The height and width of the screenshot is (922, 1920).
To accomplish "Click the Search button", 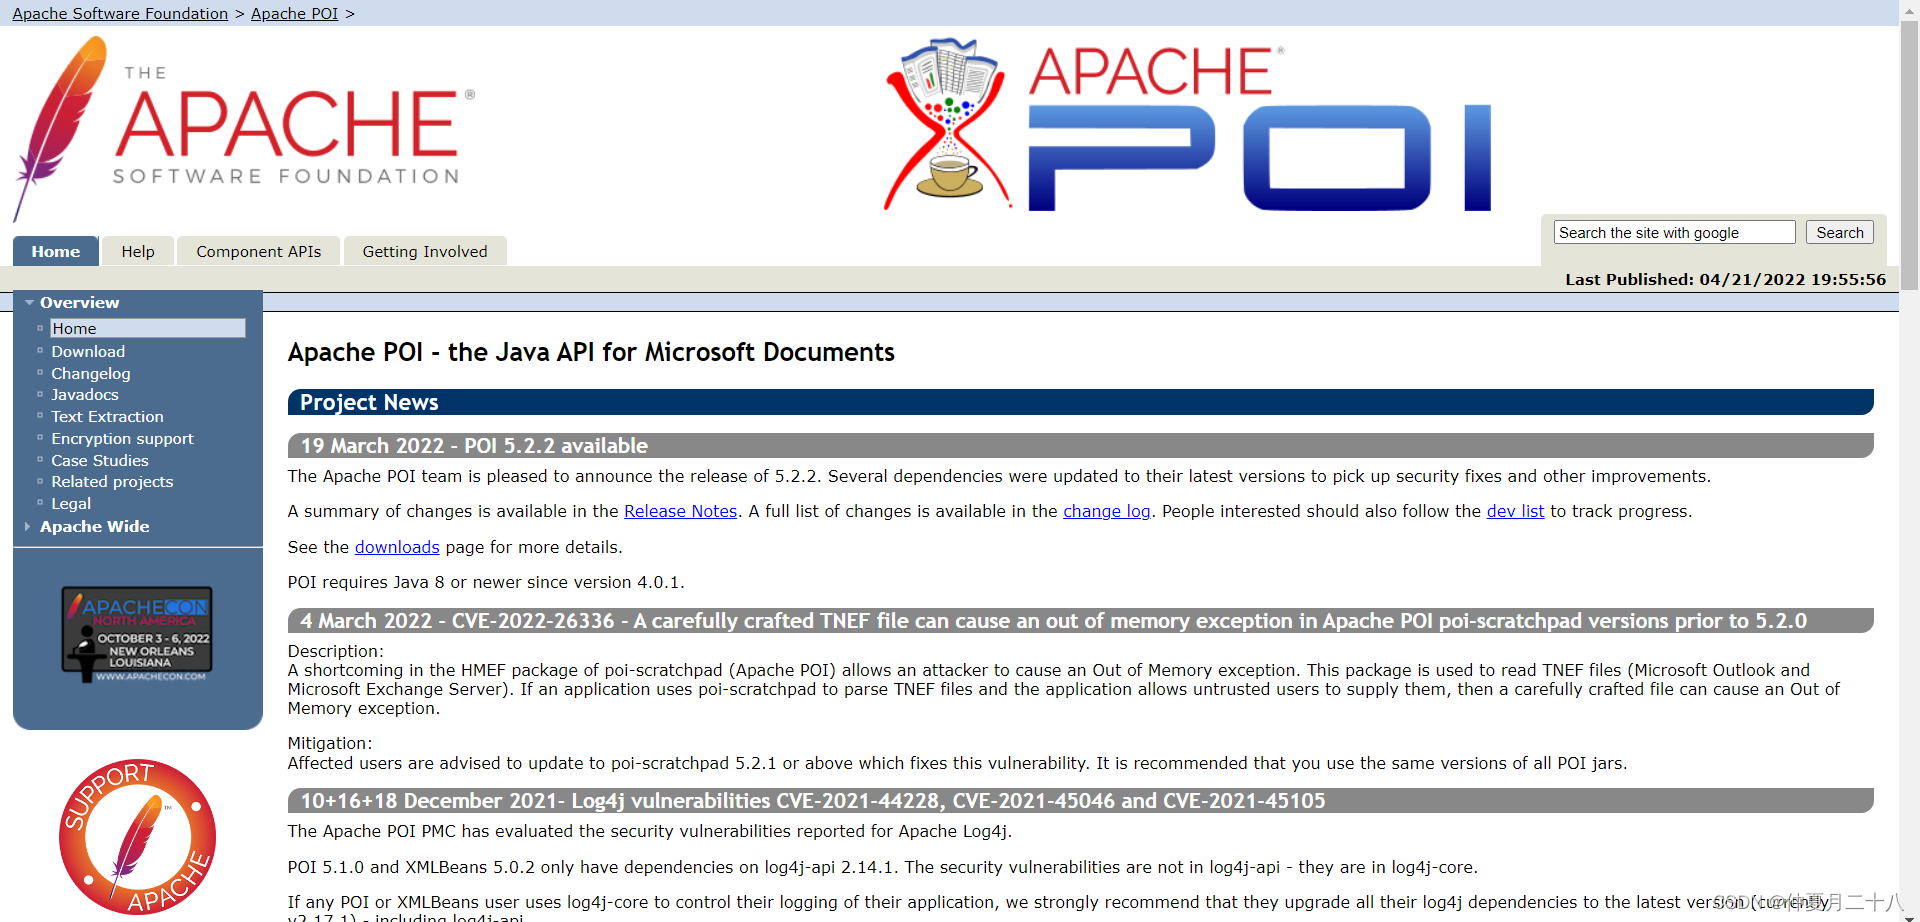I will (1839, 231).
